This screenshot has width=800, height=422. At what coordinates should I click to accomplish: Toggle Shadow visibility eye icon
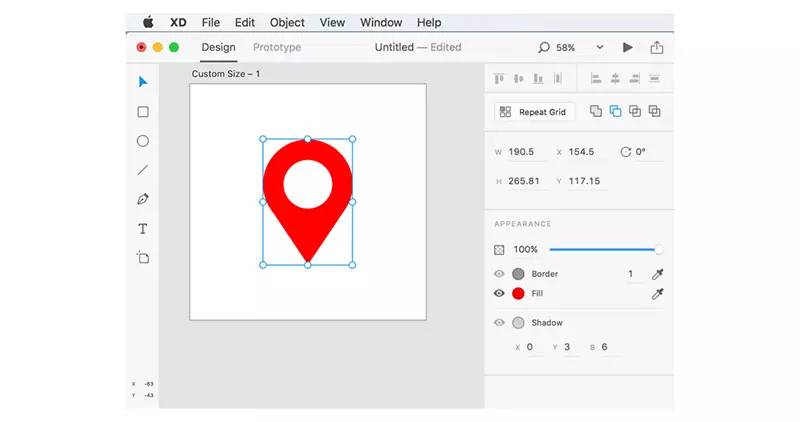pyautogui.click(x=499, y=323)
